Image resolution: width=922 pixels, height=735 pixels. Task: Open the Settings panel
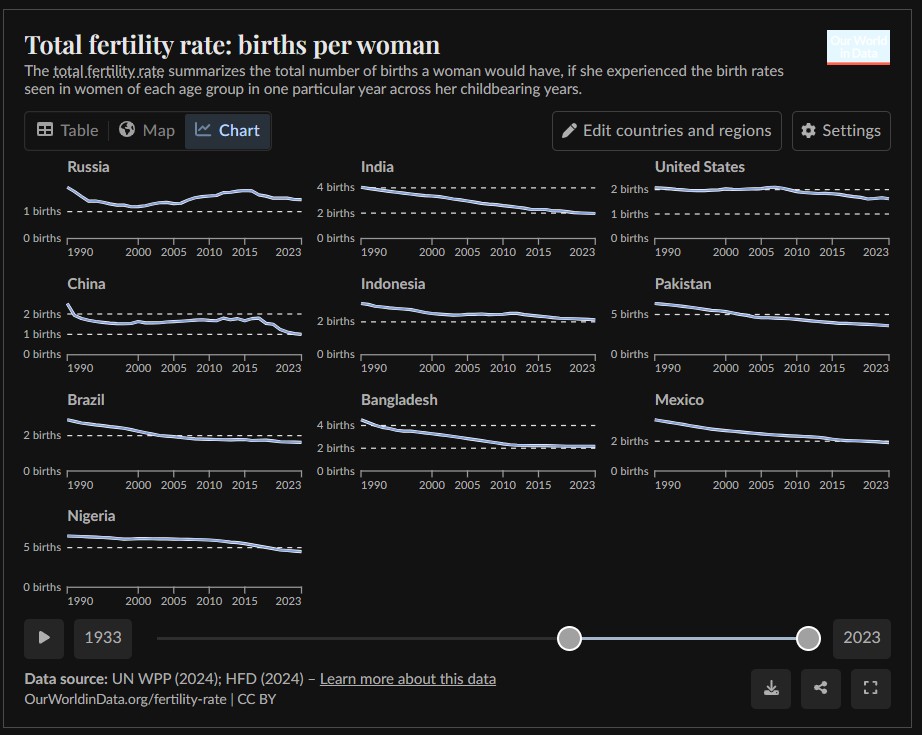tap(841, 131)
